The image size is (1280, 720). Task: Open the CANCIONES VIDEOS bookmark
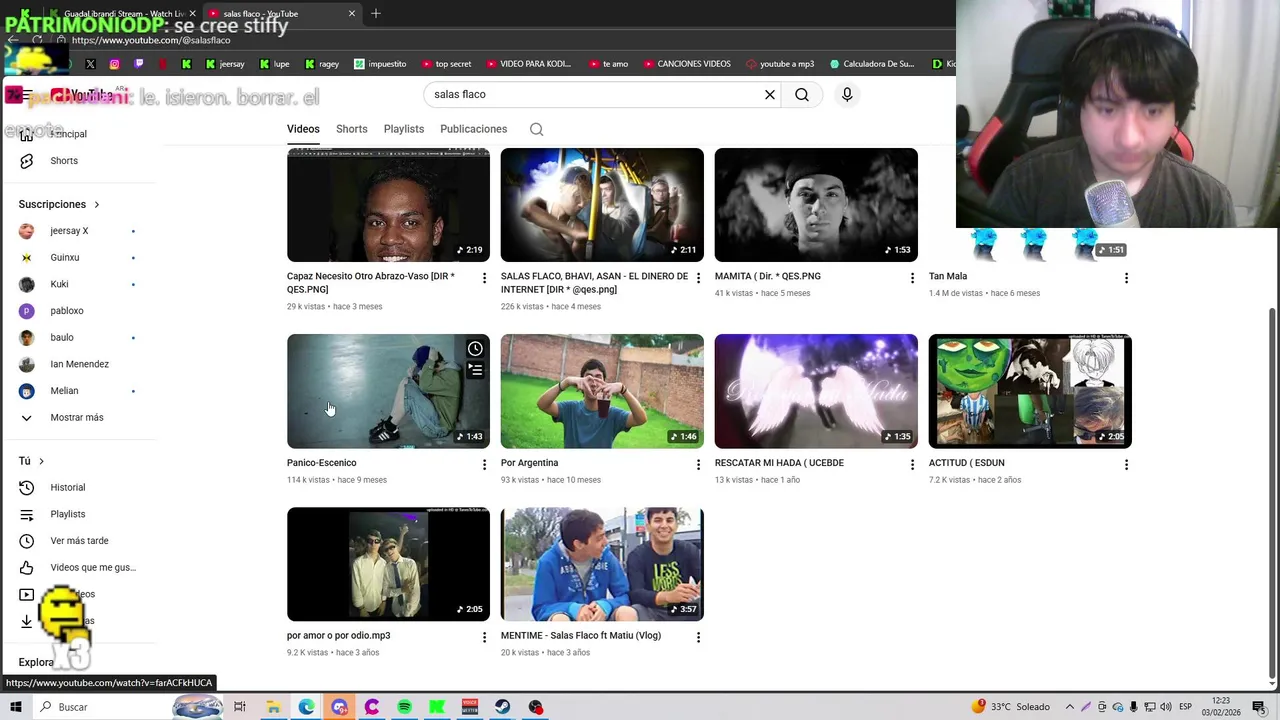(x=686, y=64)
